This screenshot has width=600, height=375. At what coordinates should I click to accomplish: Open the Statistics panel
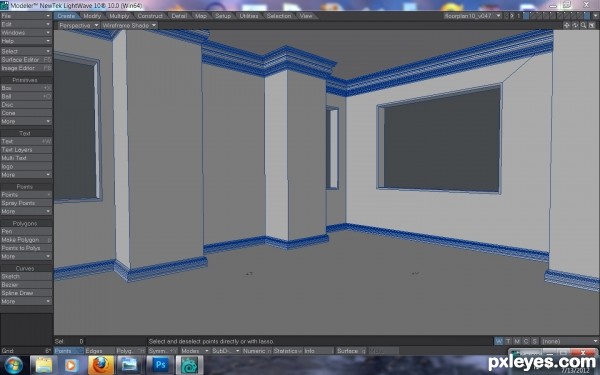(x=287, y=351)
